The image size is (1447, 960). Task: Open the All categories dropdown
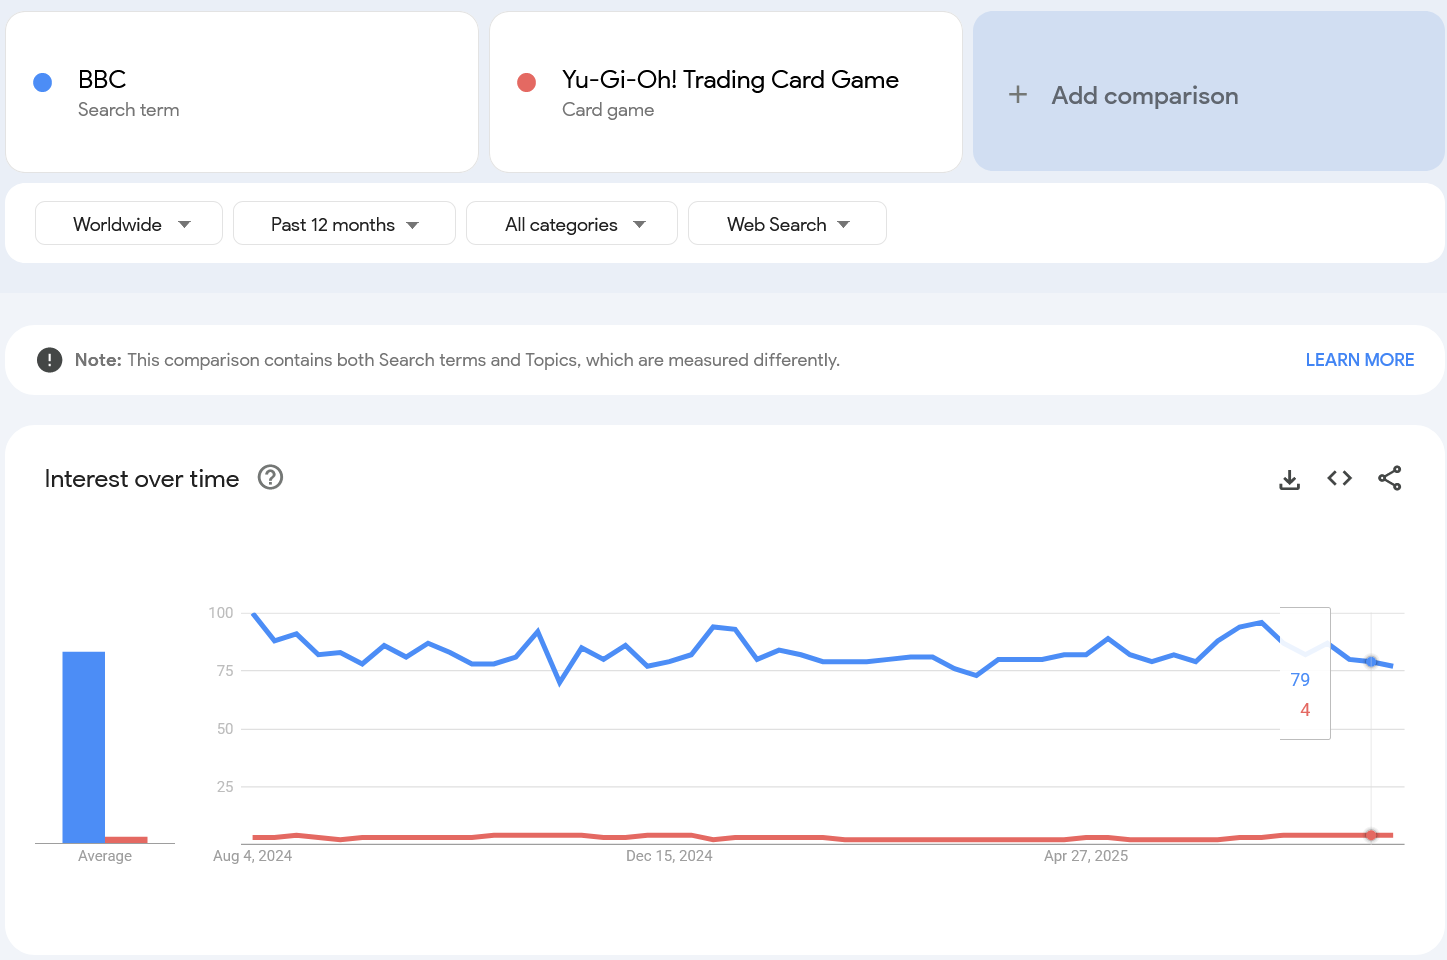pos(572,224)
